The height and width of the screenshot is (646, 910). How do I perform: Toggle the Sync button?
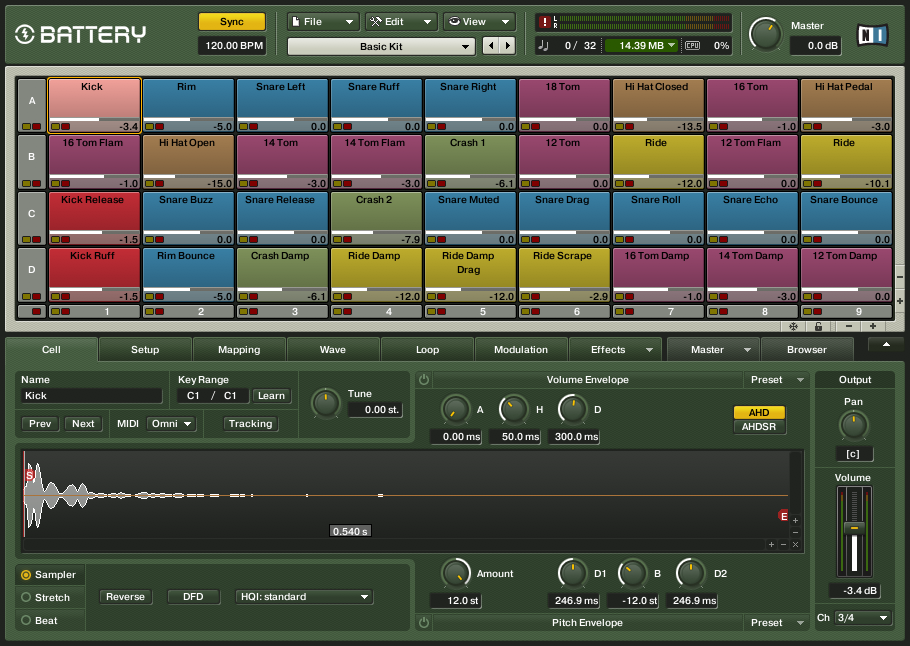[x=232, y=21]
